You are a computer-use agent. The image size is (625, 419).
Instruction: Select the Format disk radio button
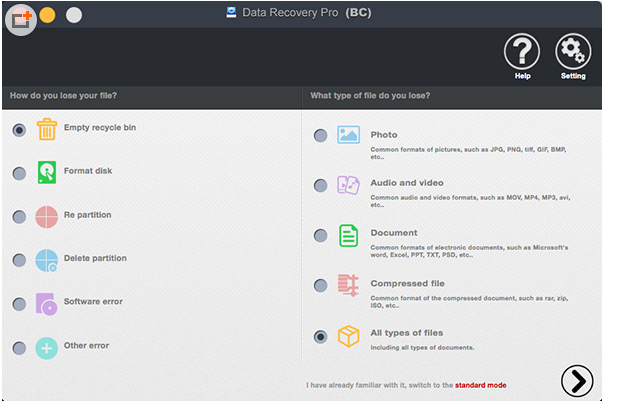[19, 173]
